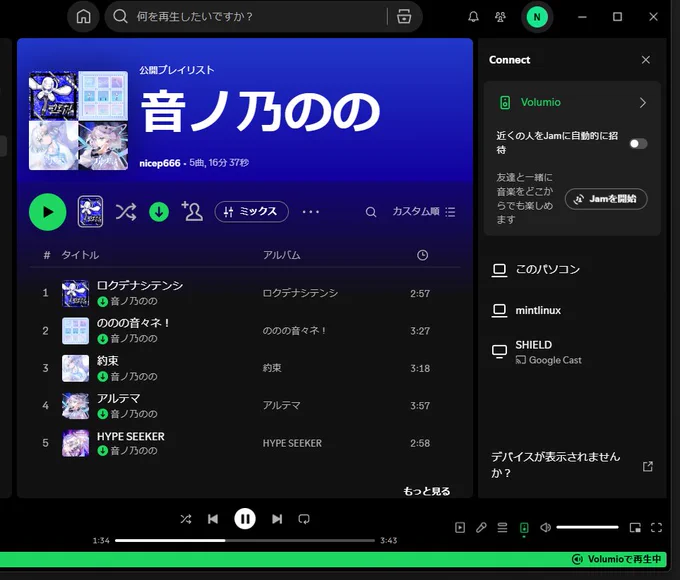Open the nicep666 profile link

(160, 163)
